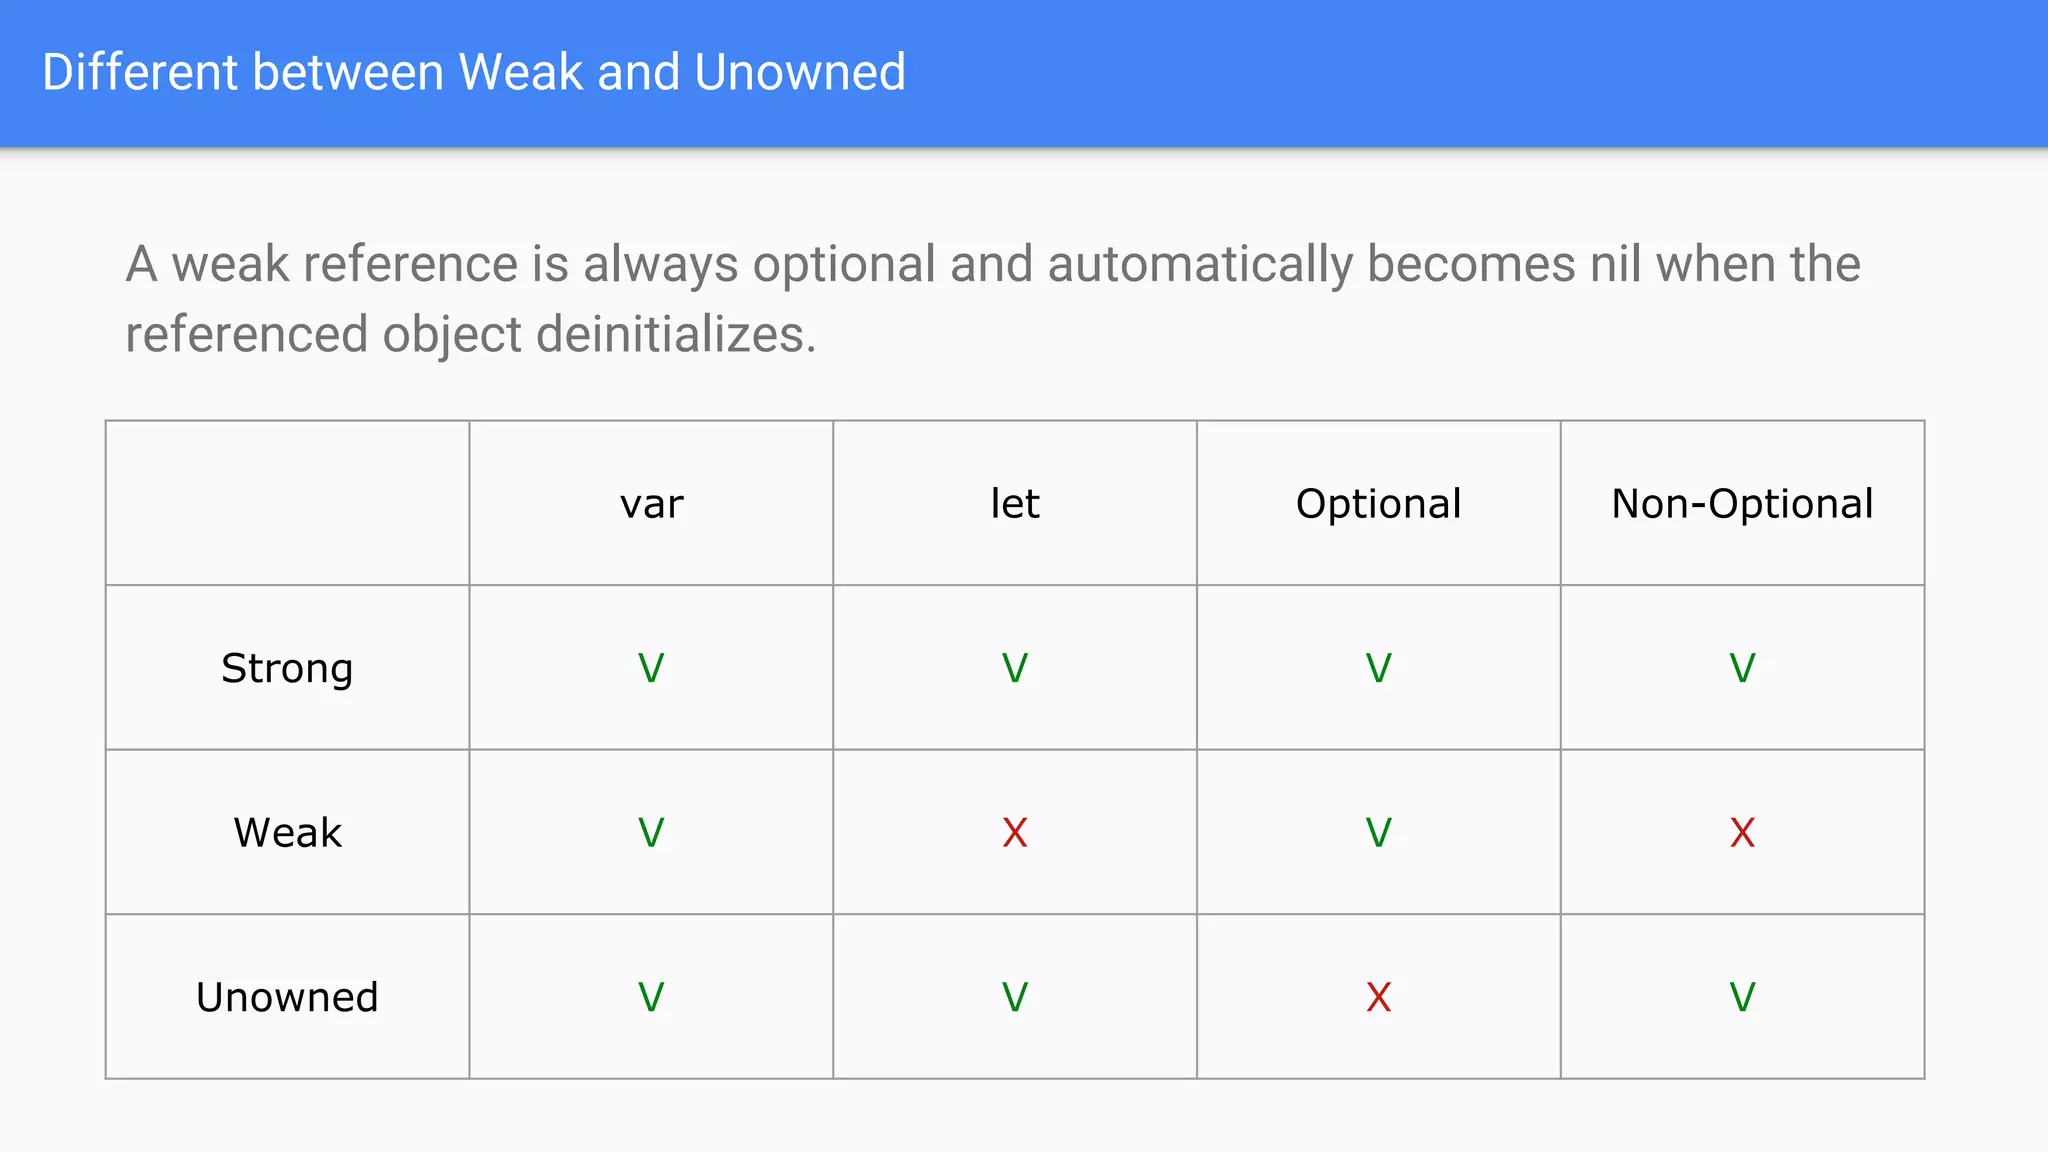The height and width of the screenshot is (1152, 2048).
Task: Click the green V for Strong Optional
Action: click(1379, 668)
